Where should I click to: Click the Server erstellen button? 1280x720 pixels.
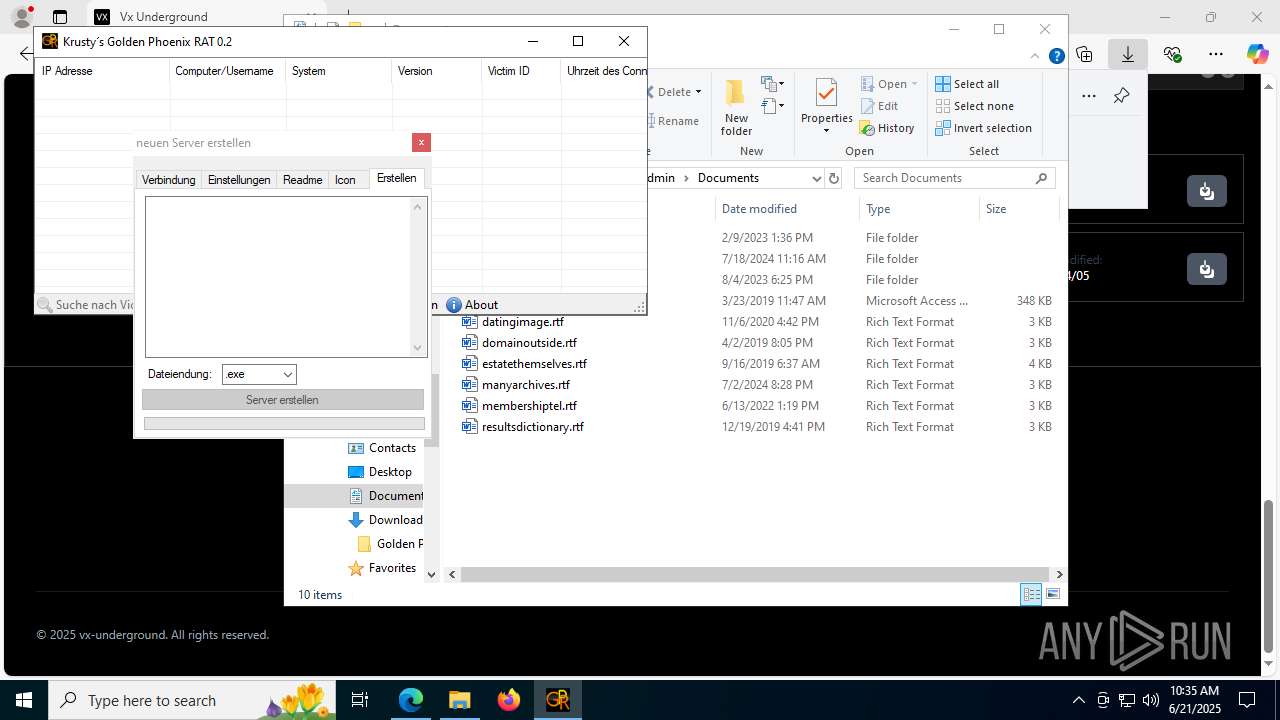[x=283, y=400]
